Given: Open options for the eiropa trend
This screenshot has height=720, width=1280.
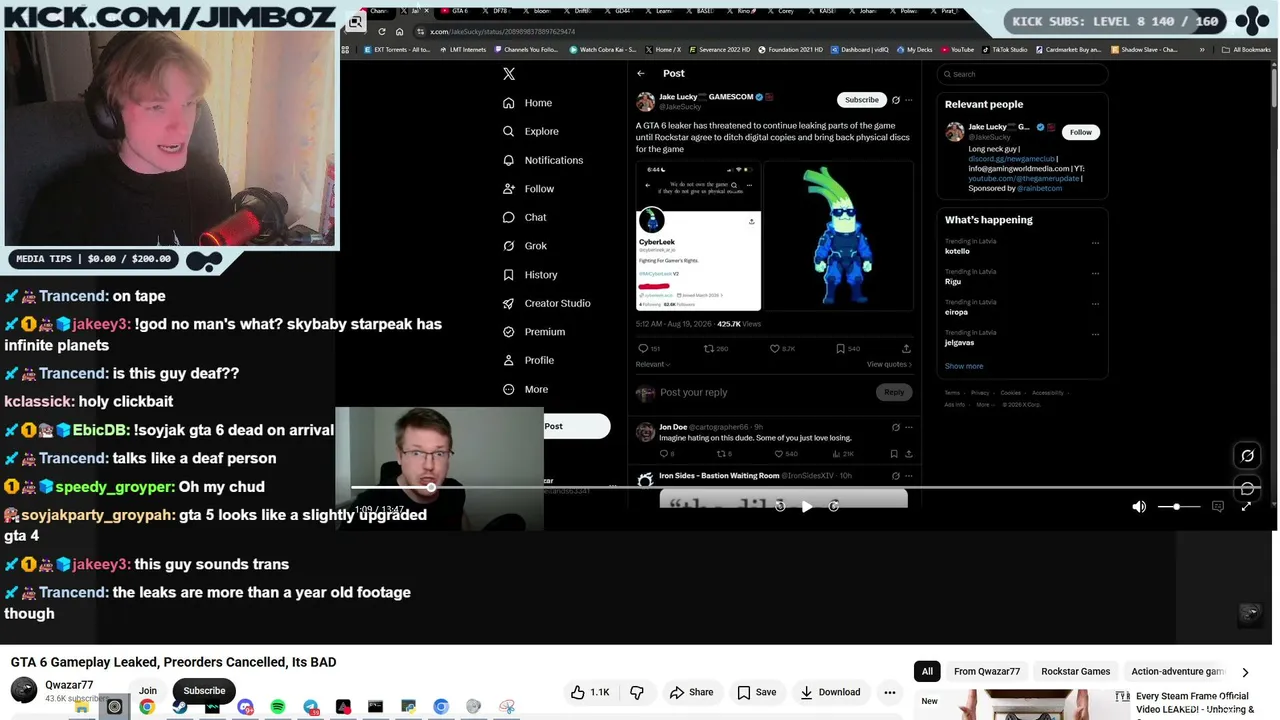Looking at the screenshot, I should pyautogui.click(x=1096, y=304).
